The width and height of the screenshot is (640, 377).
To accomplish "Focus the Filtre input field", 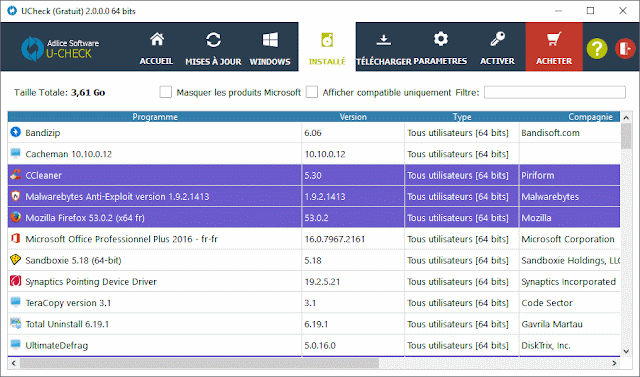I will tap(555, 92).
